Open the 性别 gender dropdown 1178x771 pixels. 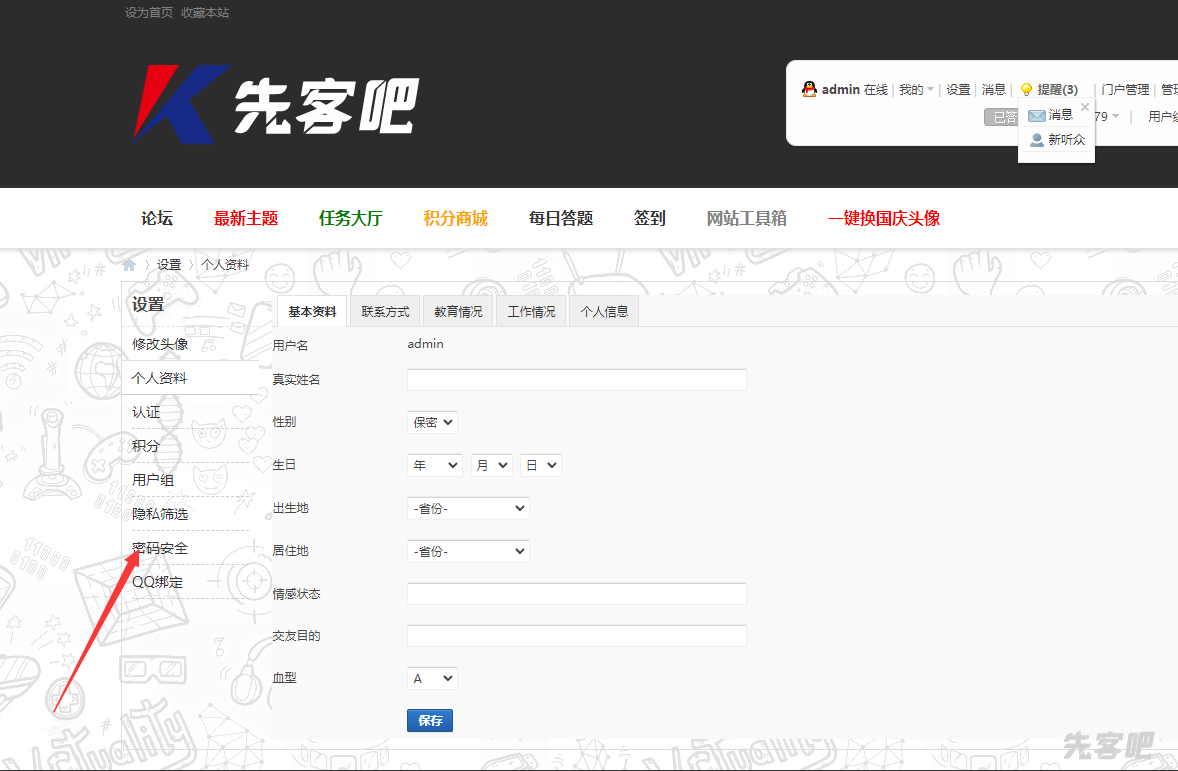pyautogui.click(x=432, y=422)
